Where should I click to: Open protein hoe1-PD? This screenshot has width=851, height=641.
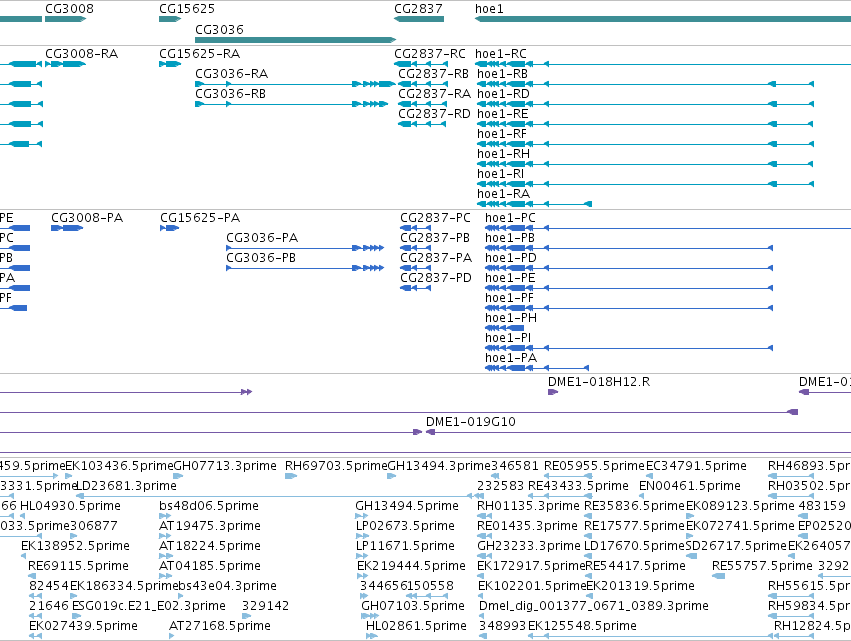coord(629,268)
